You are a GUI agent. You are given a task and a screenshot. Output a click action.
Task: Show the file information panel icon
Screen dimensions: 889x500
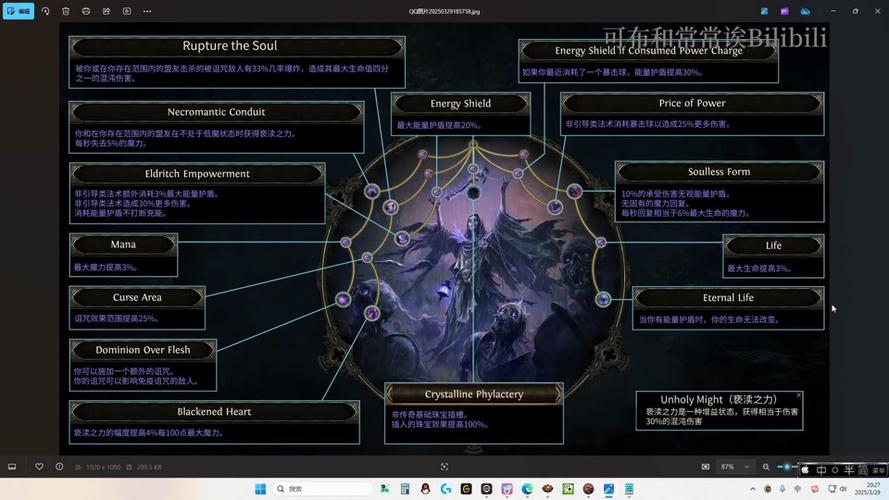59,466
